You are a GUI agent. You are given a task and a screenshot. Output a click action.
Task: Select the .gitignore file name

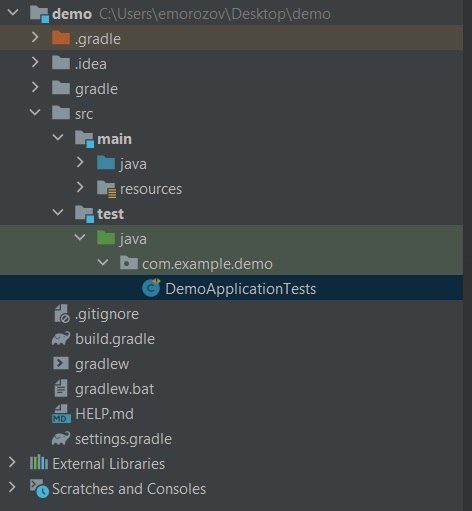[107, 314]
